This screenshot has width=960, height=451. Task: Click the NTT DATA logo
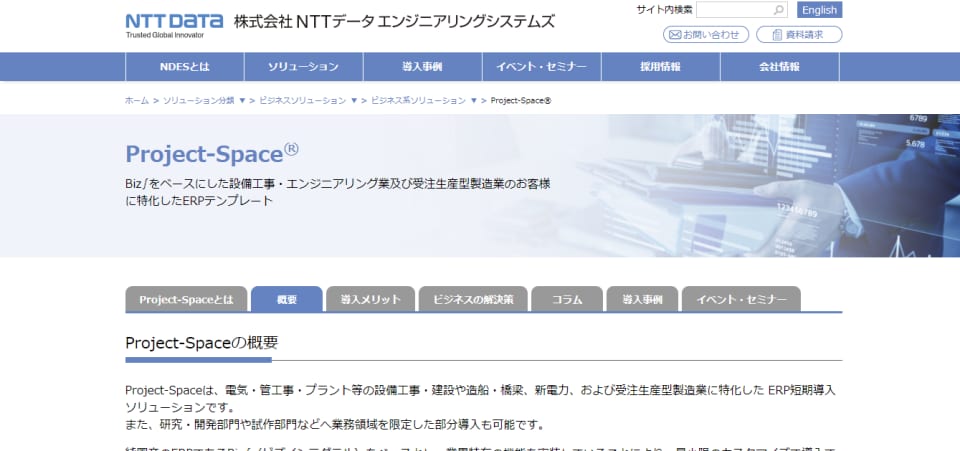coord(174,25)
